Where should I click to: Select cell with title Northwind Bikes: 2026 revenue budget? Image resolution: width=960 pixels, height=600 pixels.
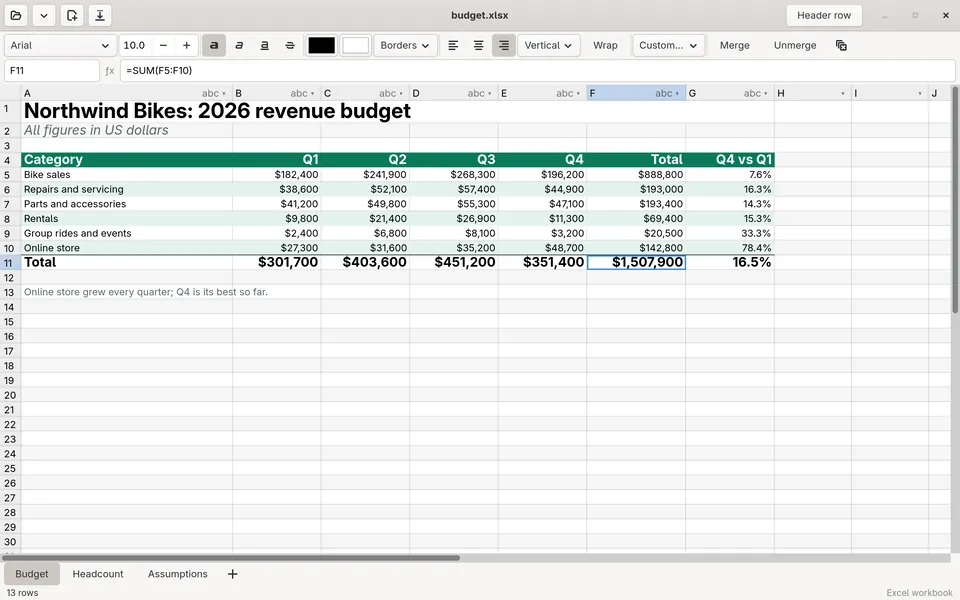pyautogui.click(x=217, y=111)
